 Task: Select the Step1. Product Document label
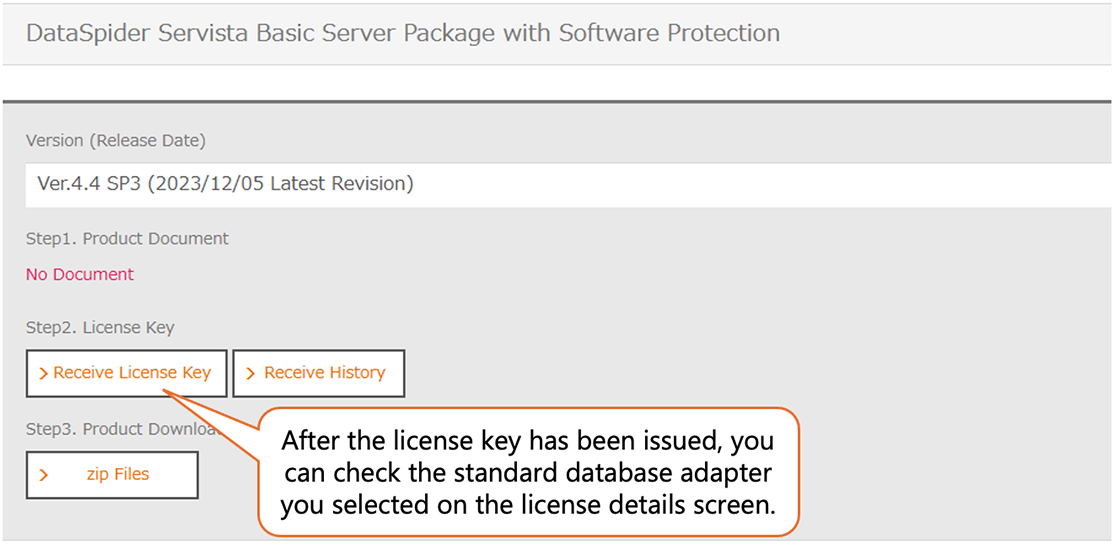(x=127, y=239)
